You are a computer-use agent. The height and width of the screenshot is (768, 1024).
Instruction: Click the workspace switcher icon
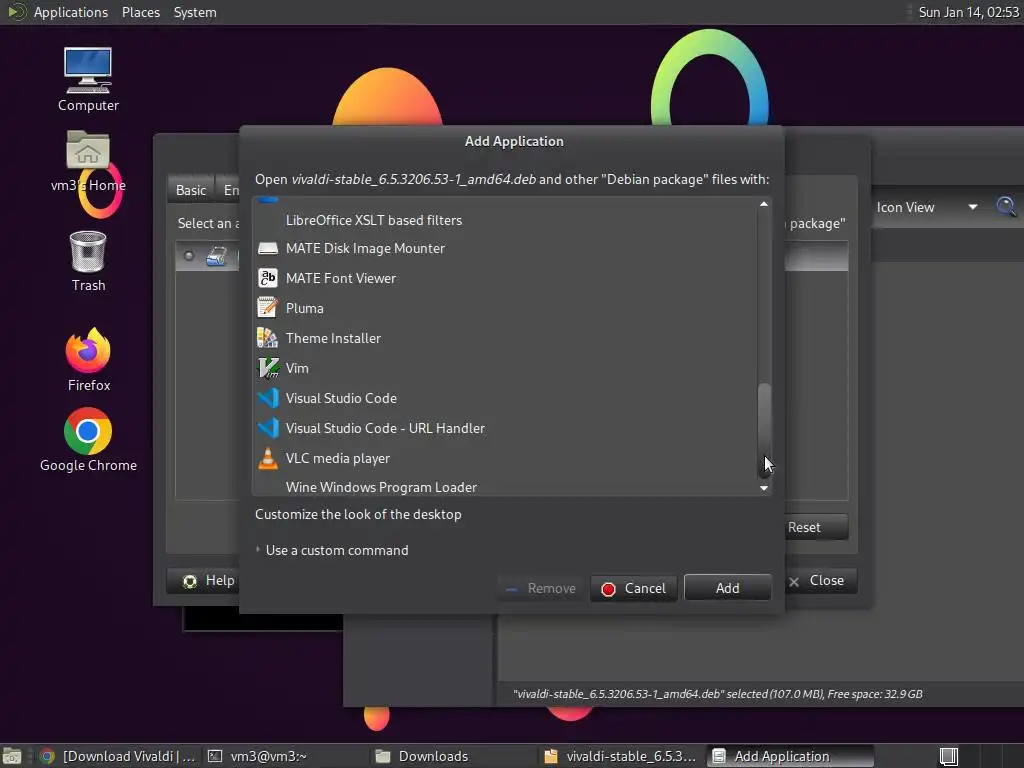click(x=948, y=756)
